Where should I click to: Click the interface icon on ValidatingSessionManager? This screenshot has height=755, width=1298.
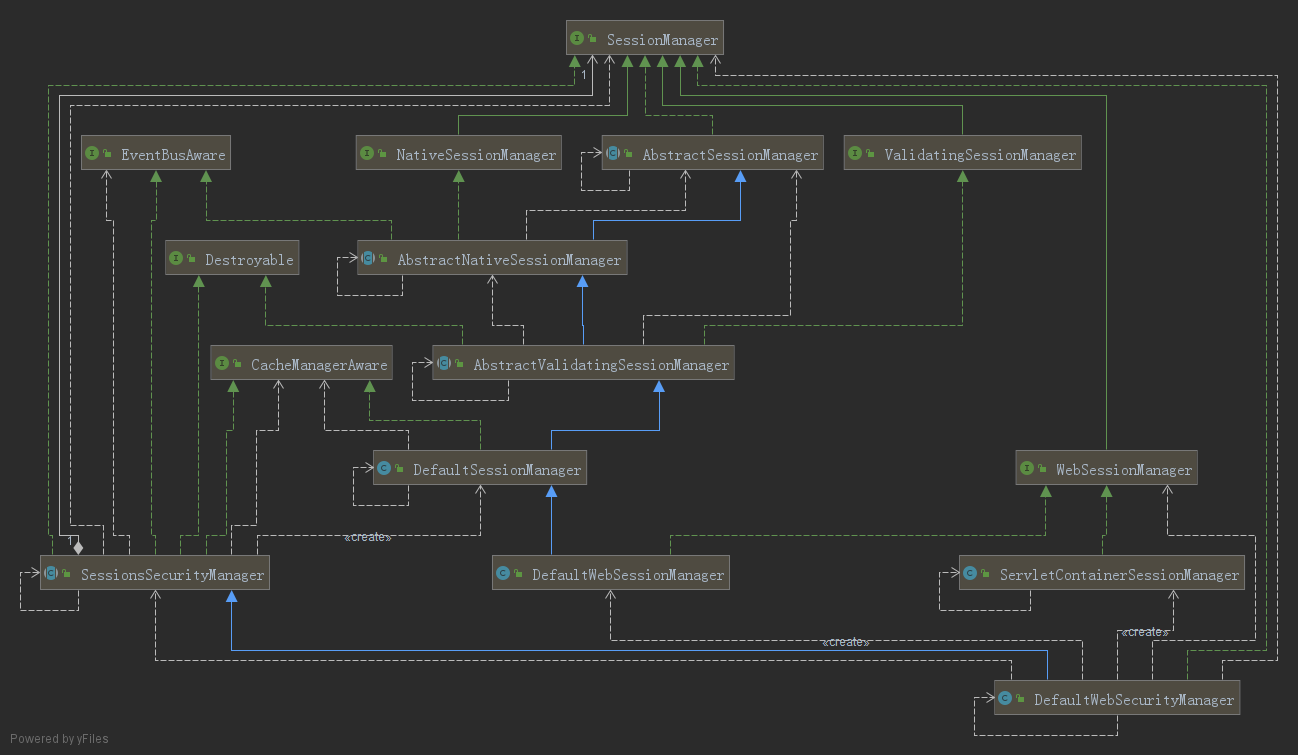(854, 154)
